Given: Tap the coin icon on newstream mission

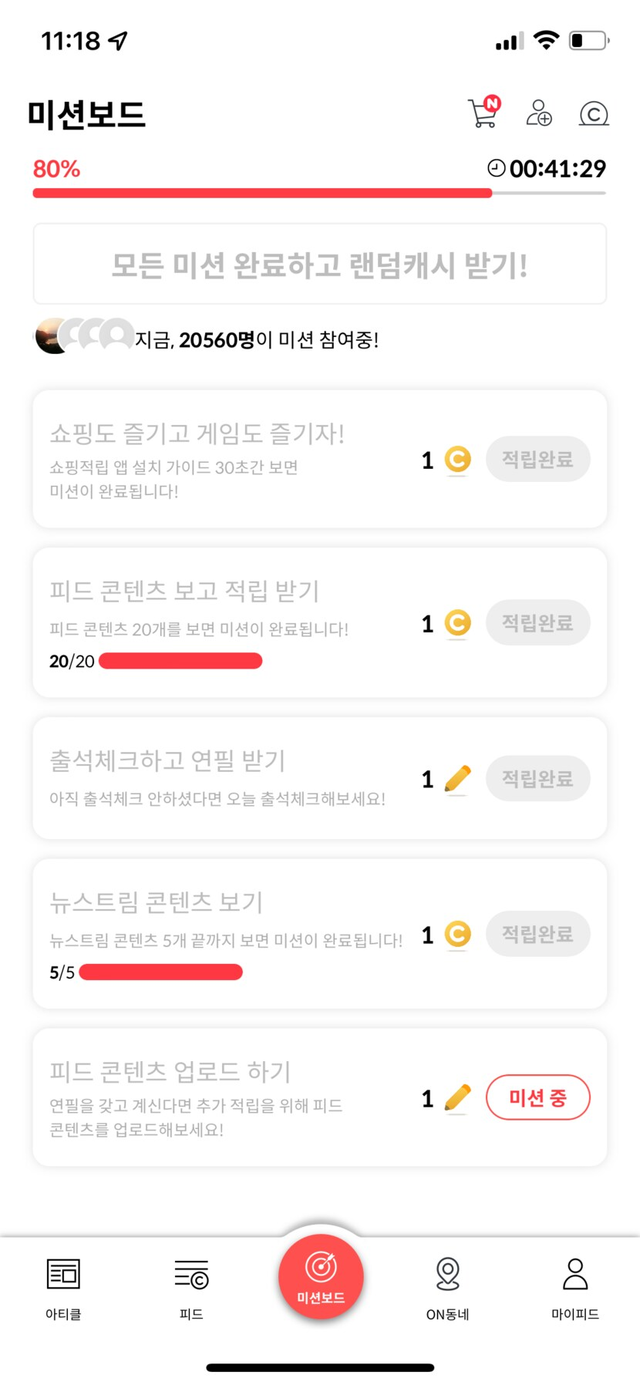Looking at the screenshot, I should (x=457, y=934).
